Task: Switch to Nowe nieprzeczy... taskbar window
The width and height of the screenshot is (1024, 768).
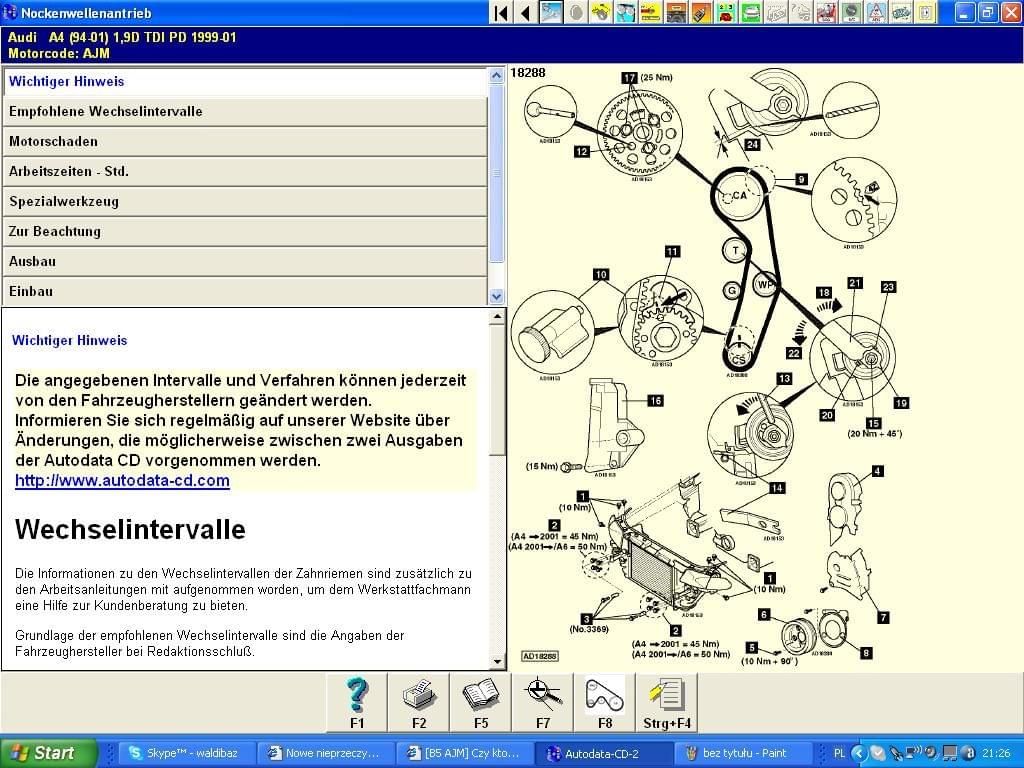Action: [325, 753]
